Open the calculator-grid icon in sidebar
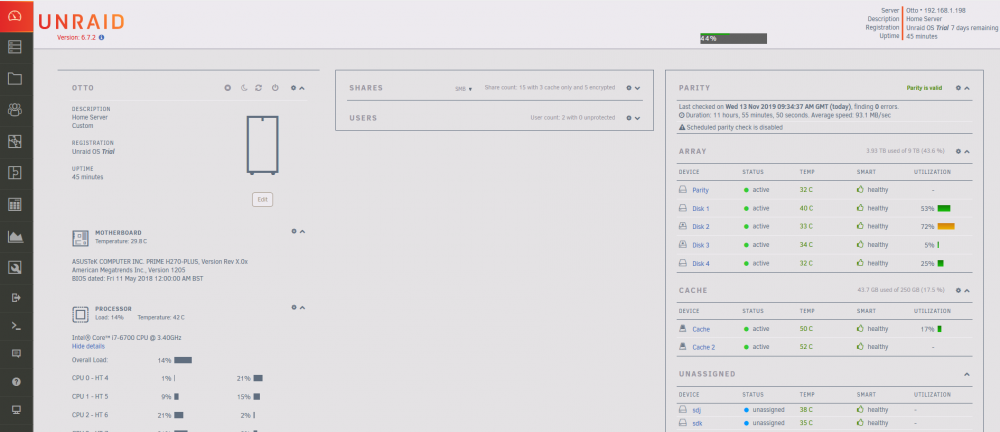The height and width of the screenshot is (432, 1000). 15,204
